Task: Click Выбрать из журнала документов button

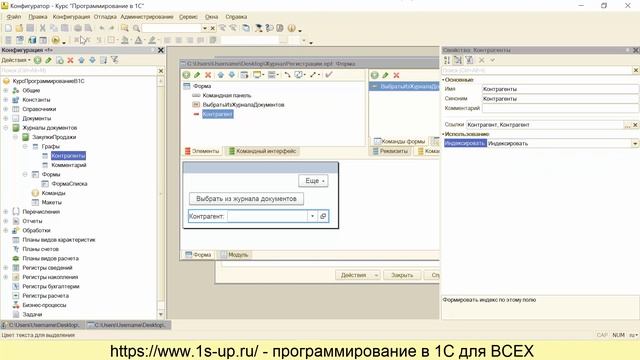Action: (246, 199)
